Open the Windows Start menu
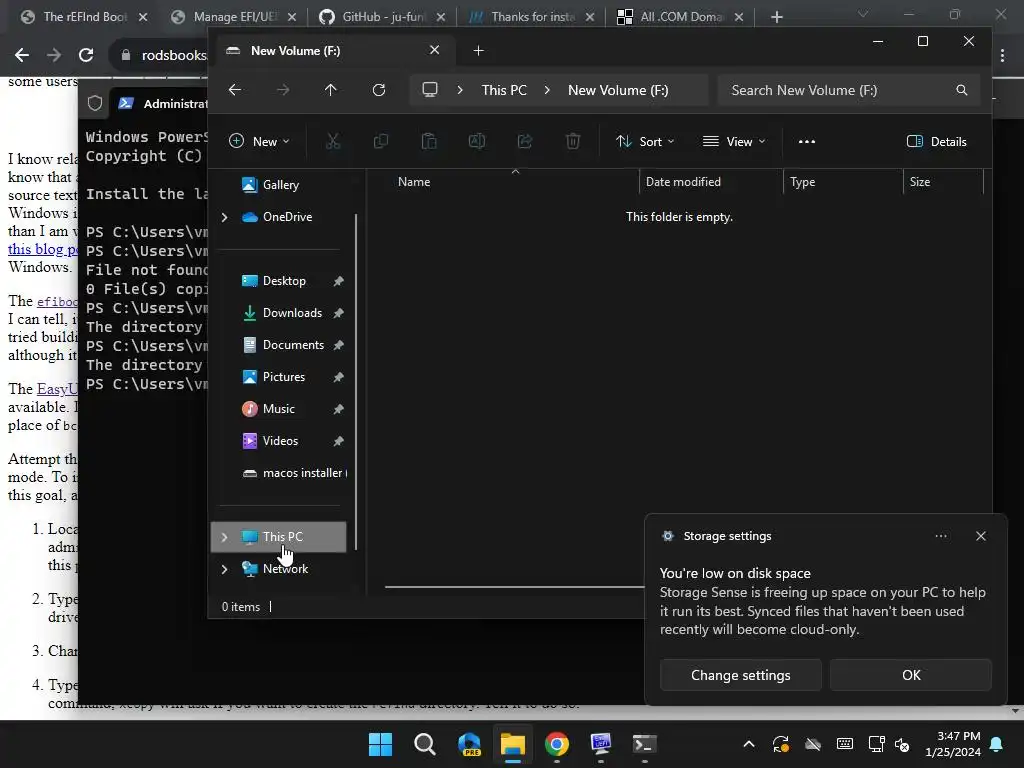Image resolution: width=1024 pixels, height=768 pixels. coord(380,744)
